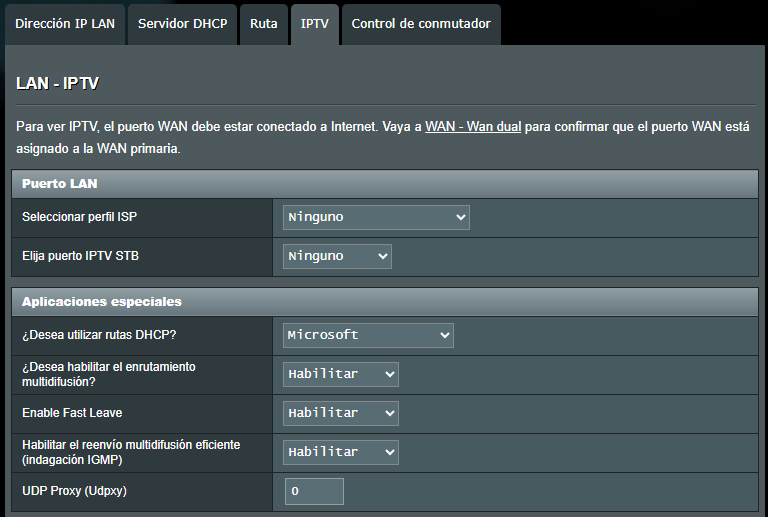Follow the WAN - Wan dual link
The width and height of the screenshot is (768, 517).
(x=473, y=127)
